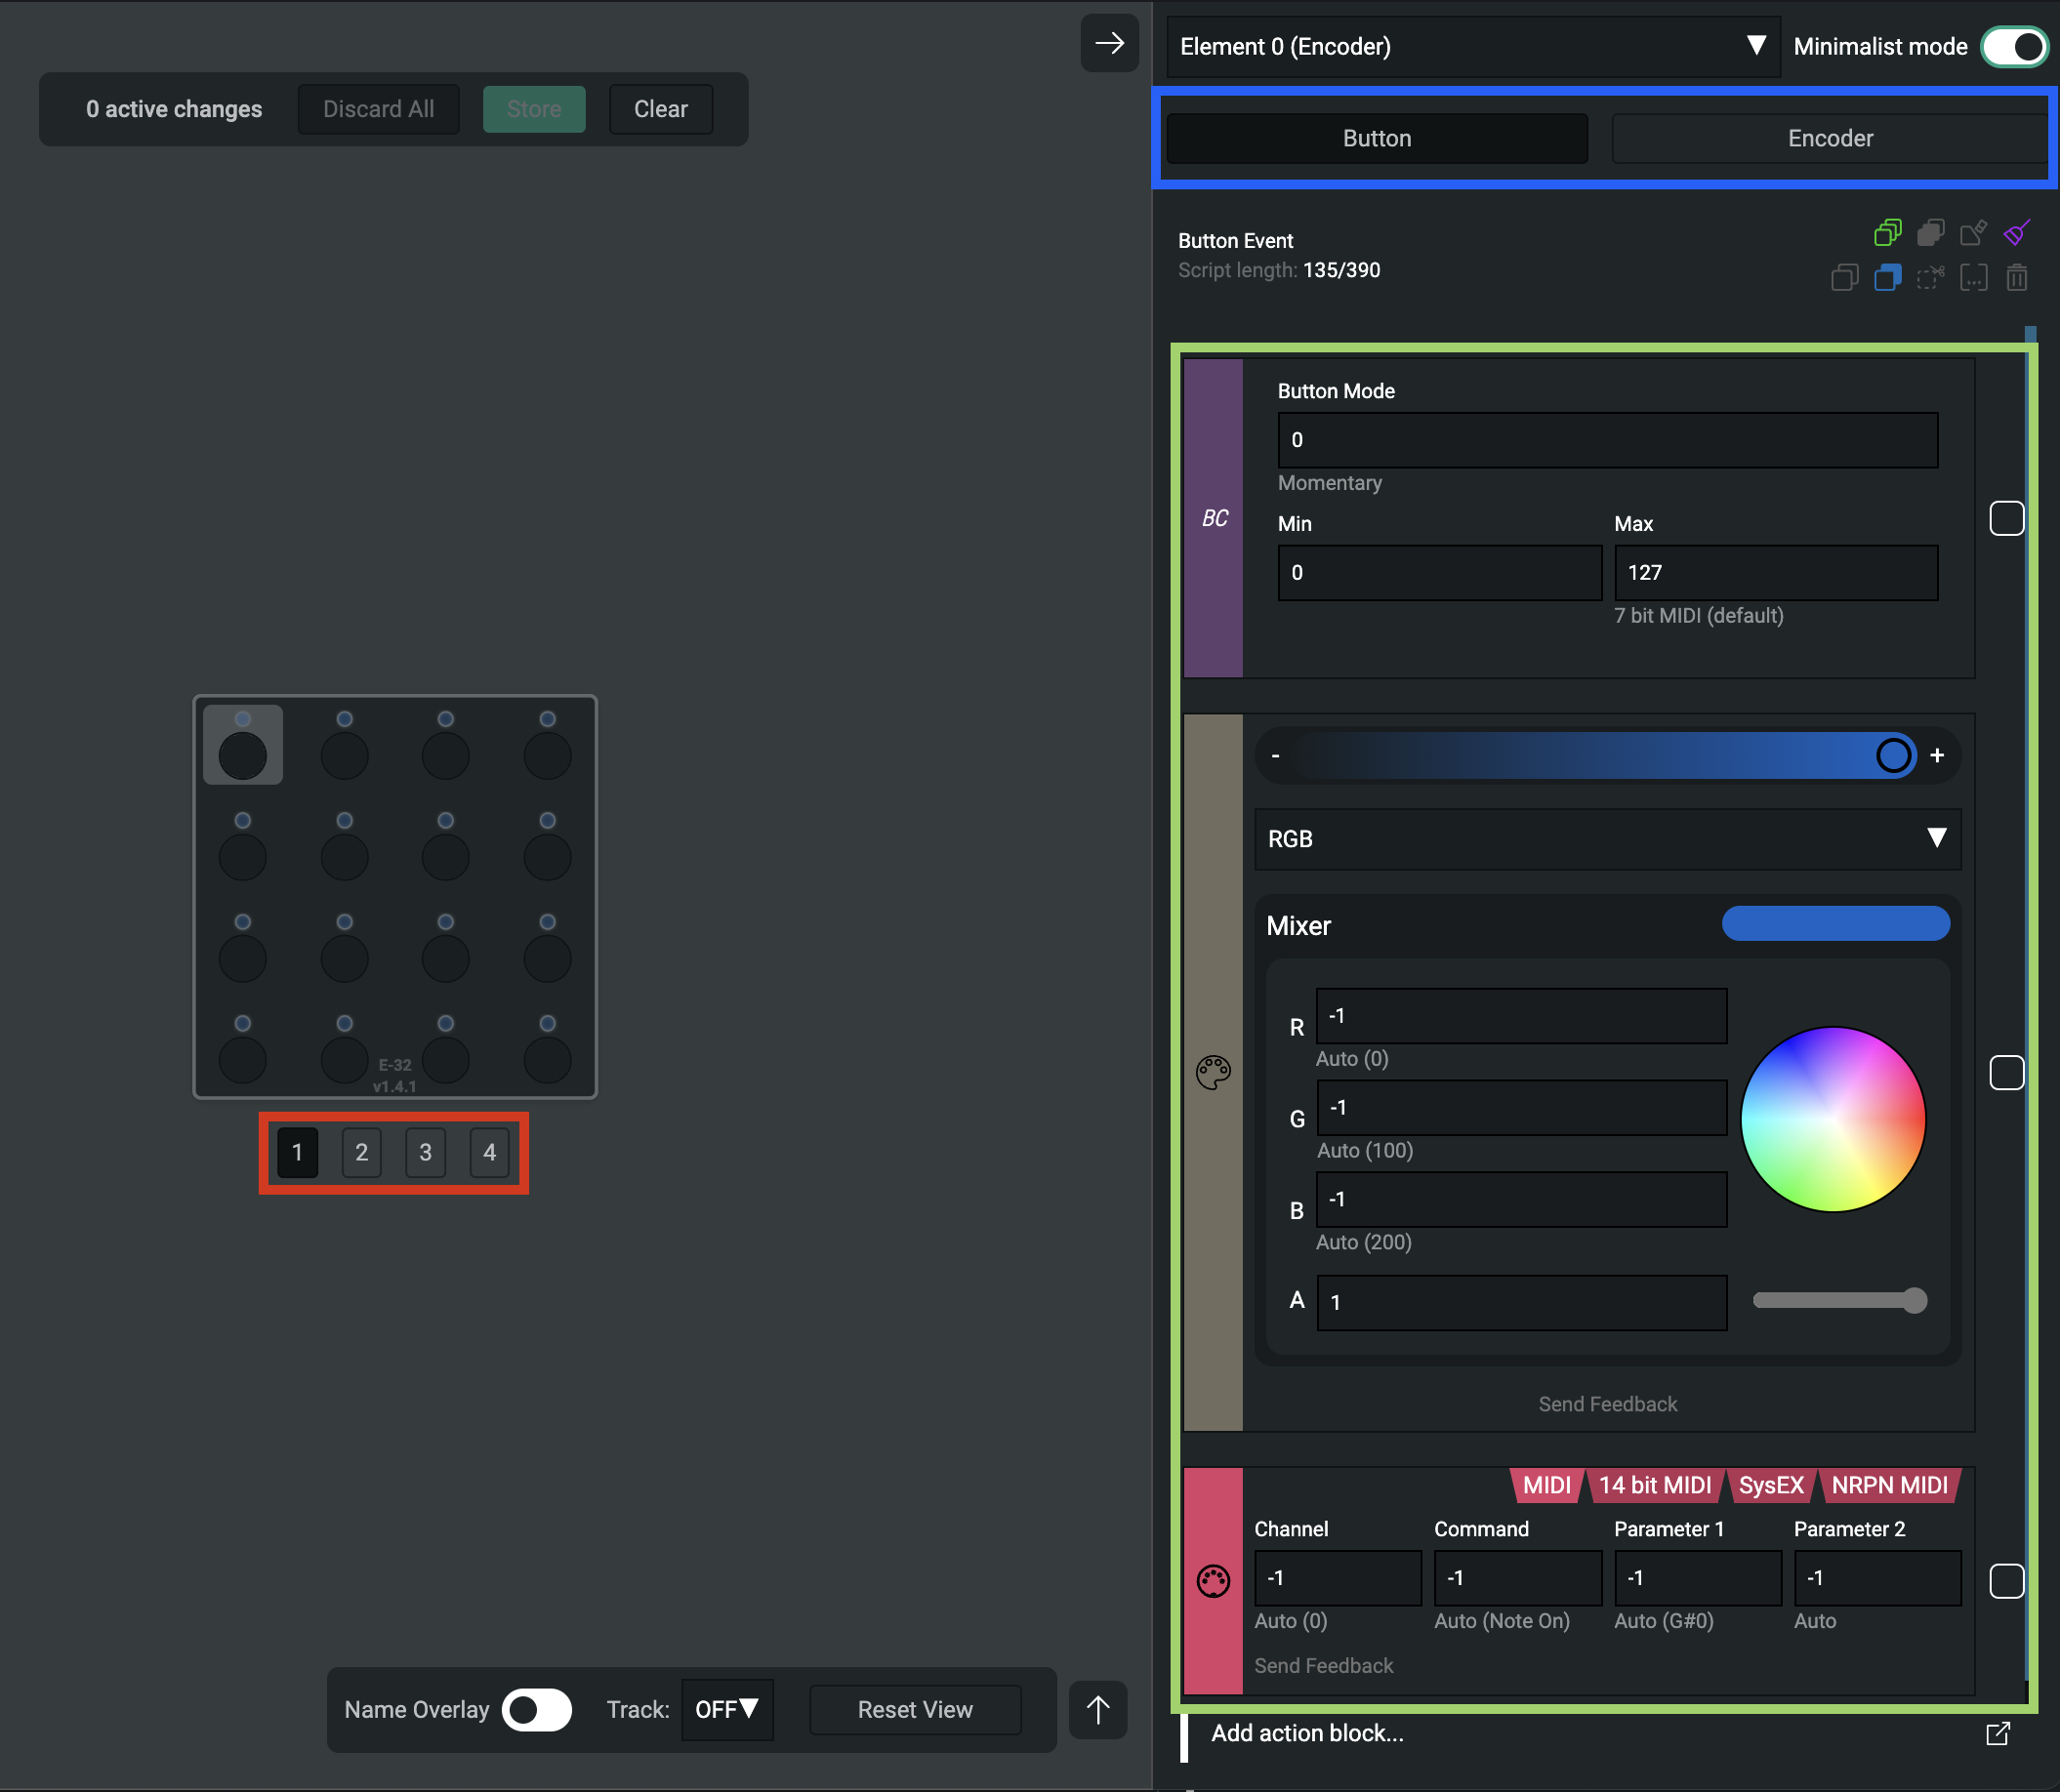Expand the RGB color mode dropdown
This screenshot has width=2060, height=1792.
tap(1607, 838)
